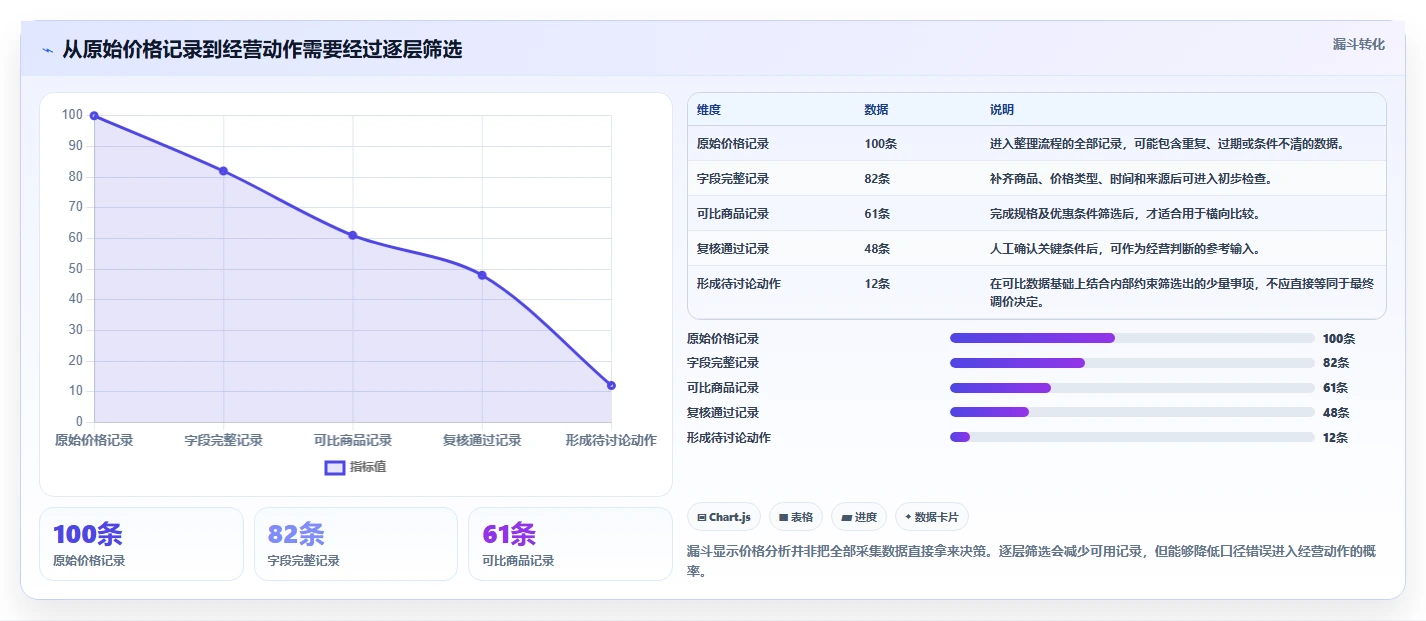This screenshot has width=1426, height=621.
Task: Click the table cell reading 100条
Action: click(x=881, y=144)
